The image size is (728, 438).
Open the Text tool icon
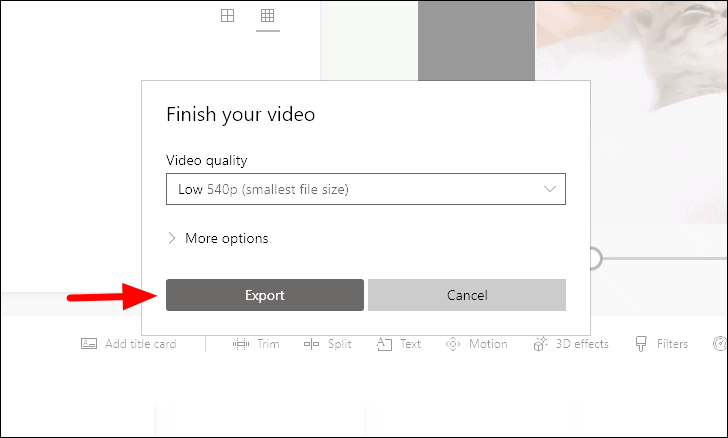tap(384, 344)
